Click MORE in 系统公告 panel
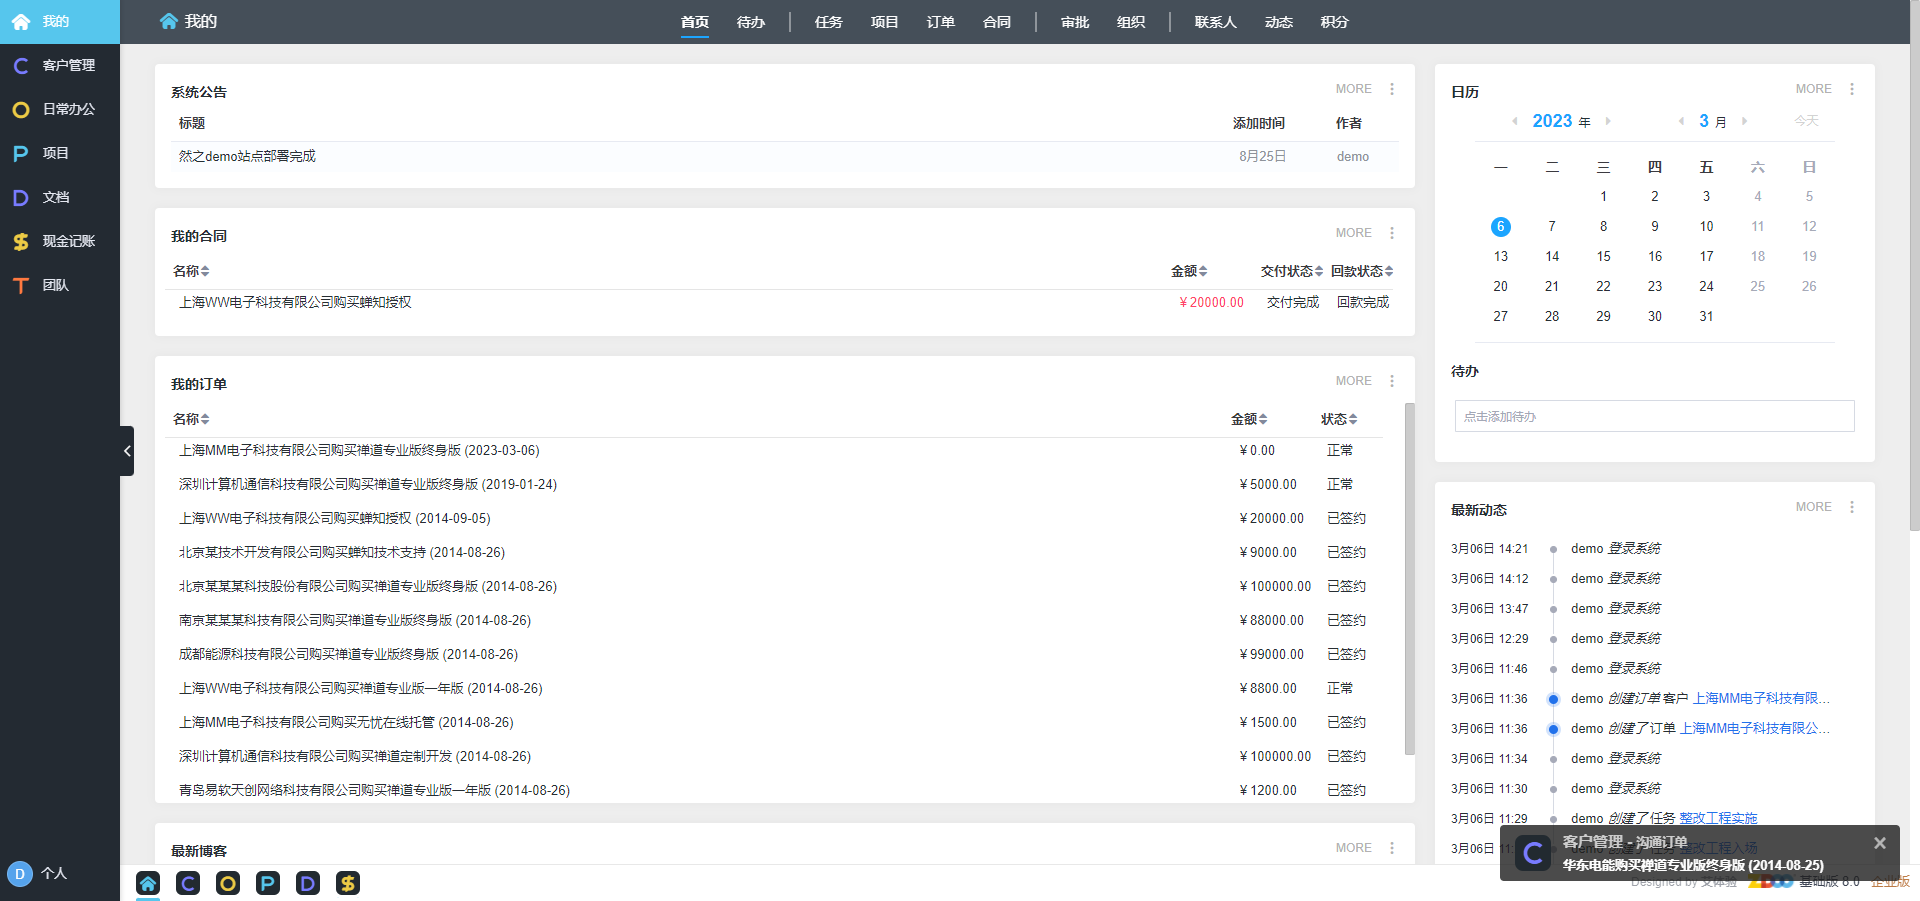This screenshot has height=901, width=1920. point(1354,89)
